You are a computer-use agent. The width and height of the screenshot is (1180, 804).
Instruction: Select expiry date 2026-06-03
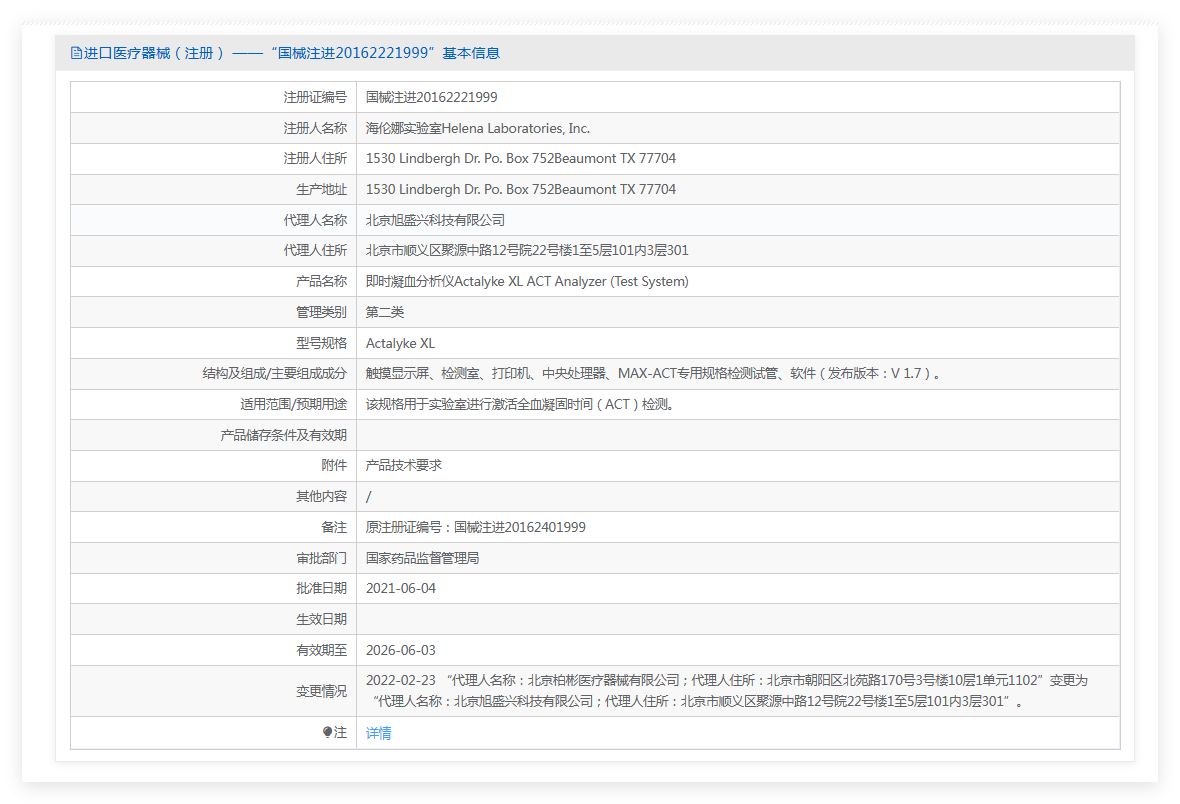click(400, 650)
